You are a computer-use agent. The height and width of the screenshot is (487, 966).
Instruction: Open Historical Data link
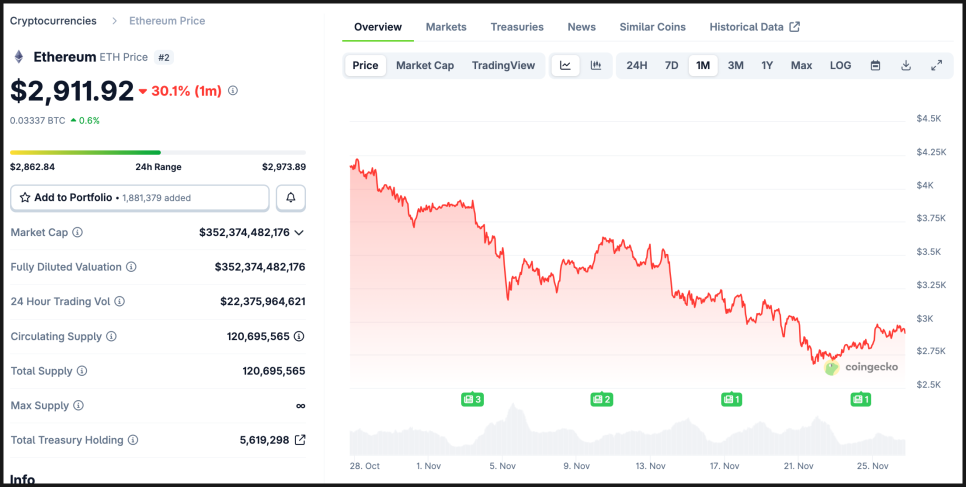click(754, 27)
